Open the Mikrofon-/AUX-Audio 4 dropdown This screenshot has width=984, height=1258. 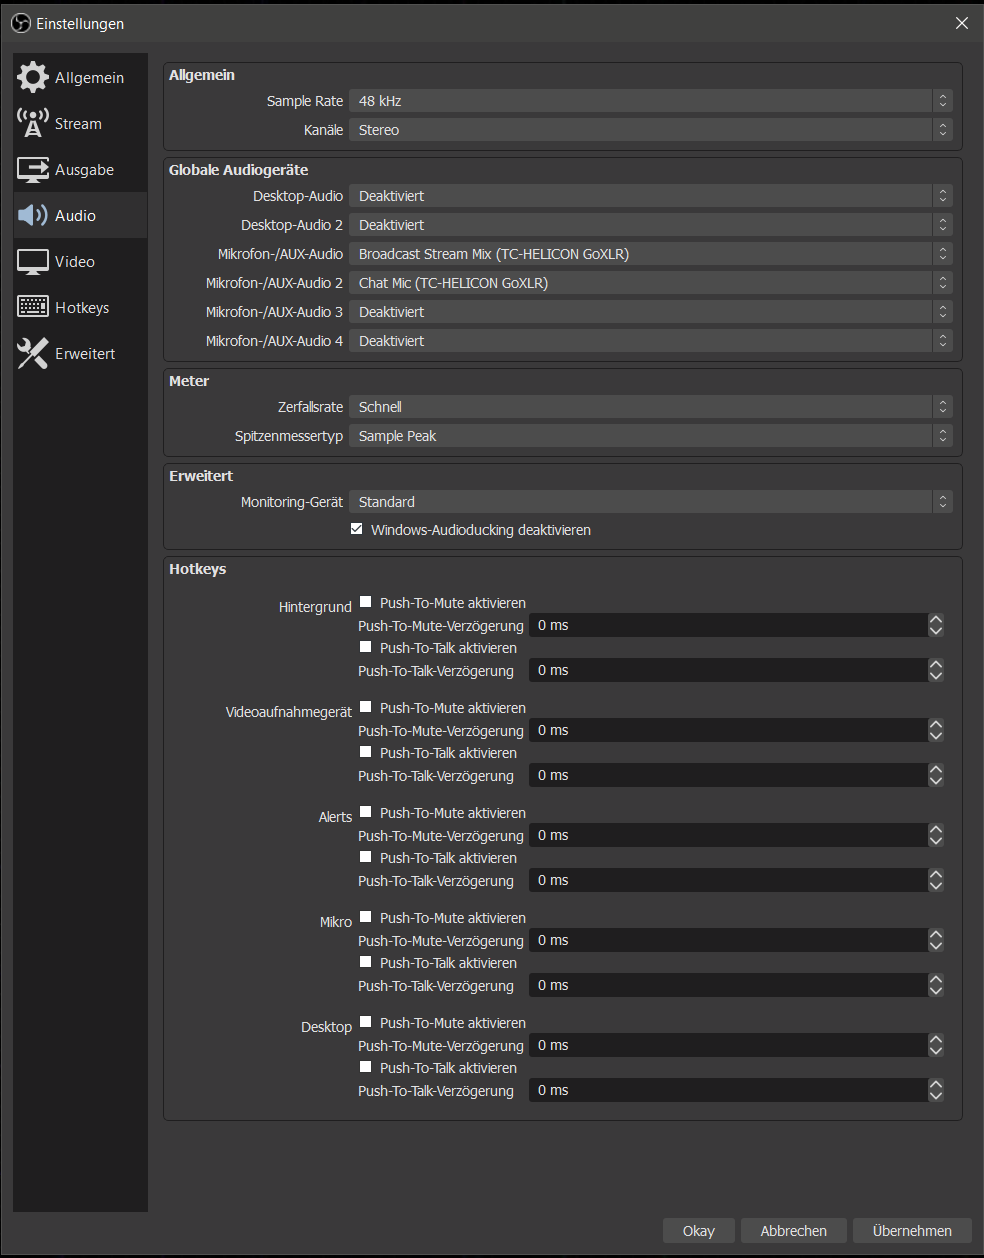pos(651,341)
